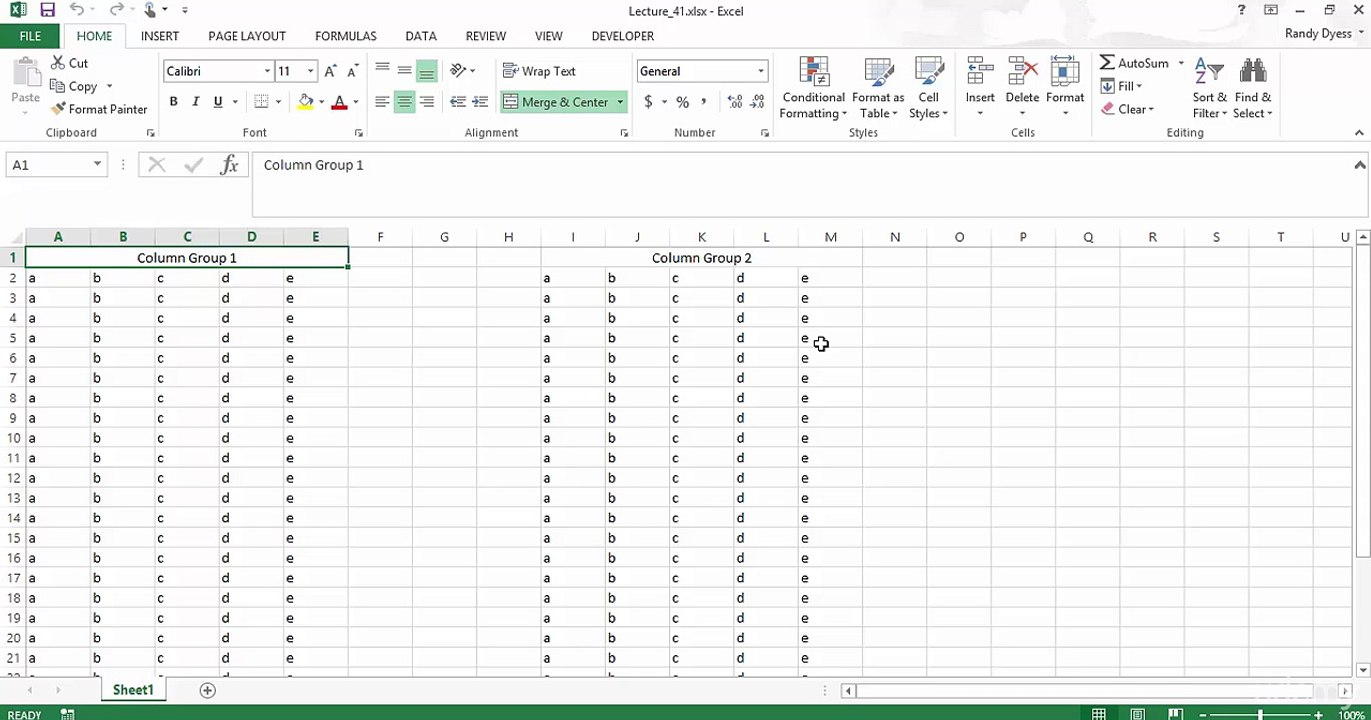The width and height of the screenshot is (1371, 720).
Task: Add a new sheet with the plus icon
Action: (x=207, y=690)
